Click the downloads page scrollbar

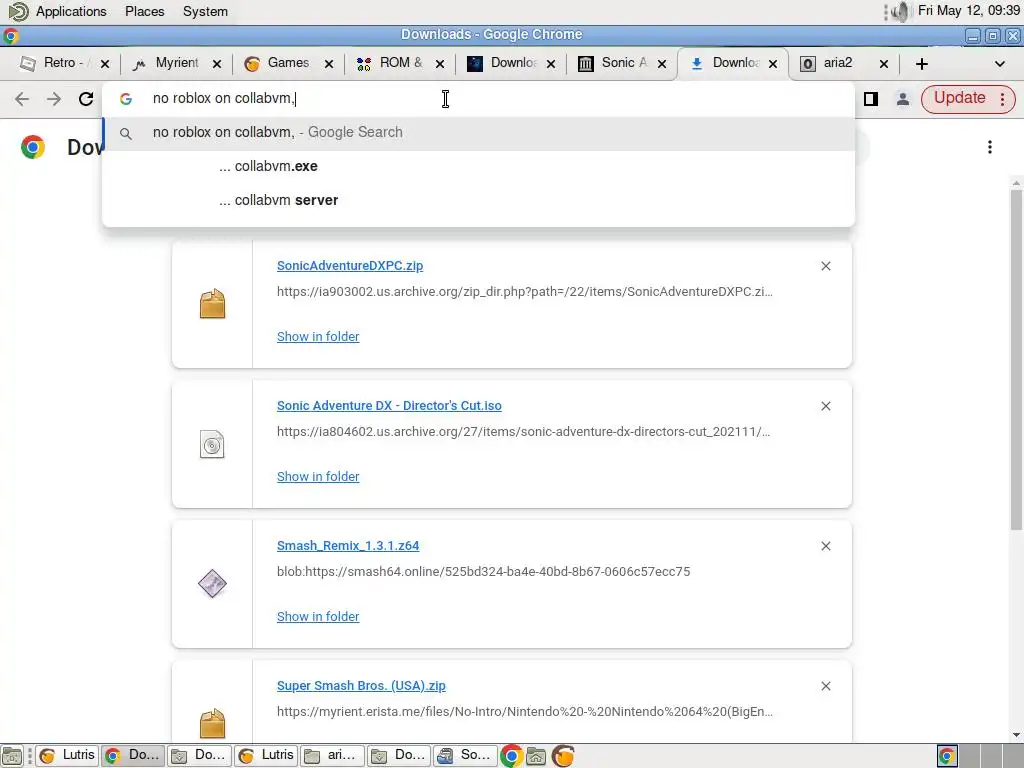tap(1016, 360)
